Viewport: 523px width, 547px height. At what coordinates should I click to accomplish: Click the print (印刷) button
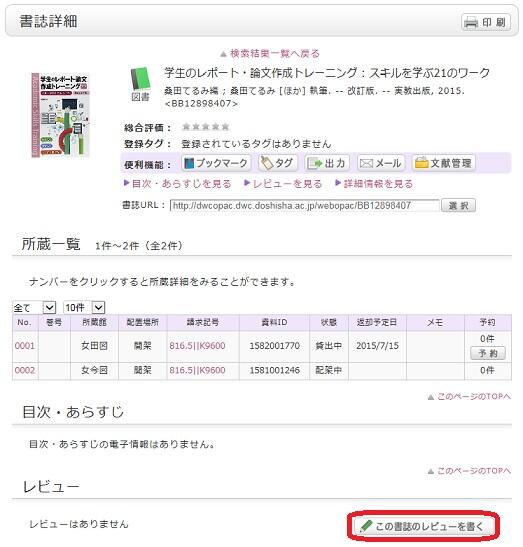click(x=486, y=22)
